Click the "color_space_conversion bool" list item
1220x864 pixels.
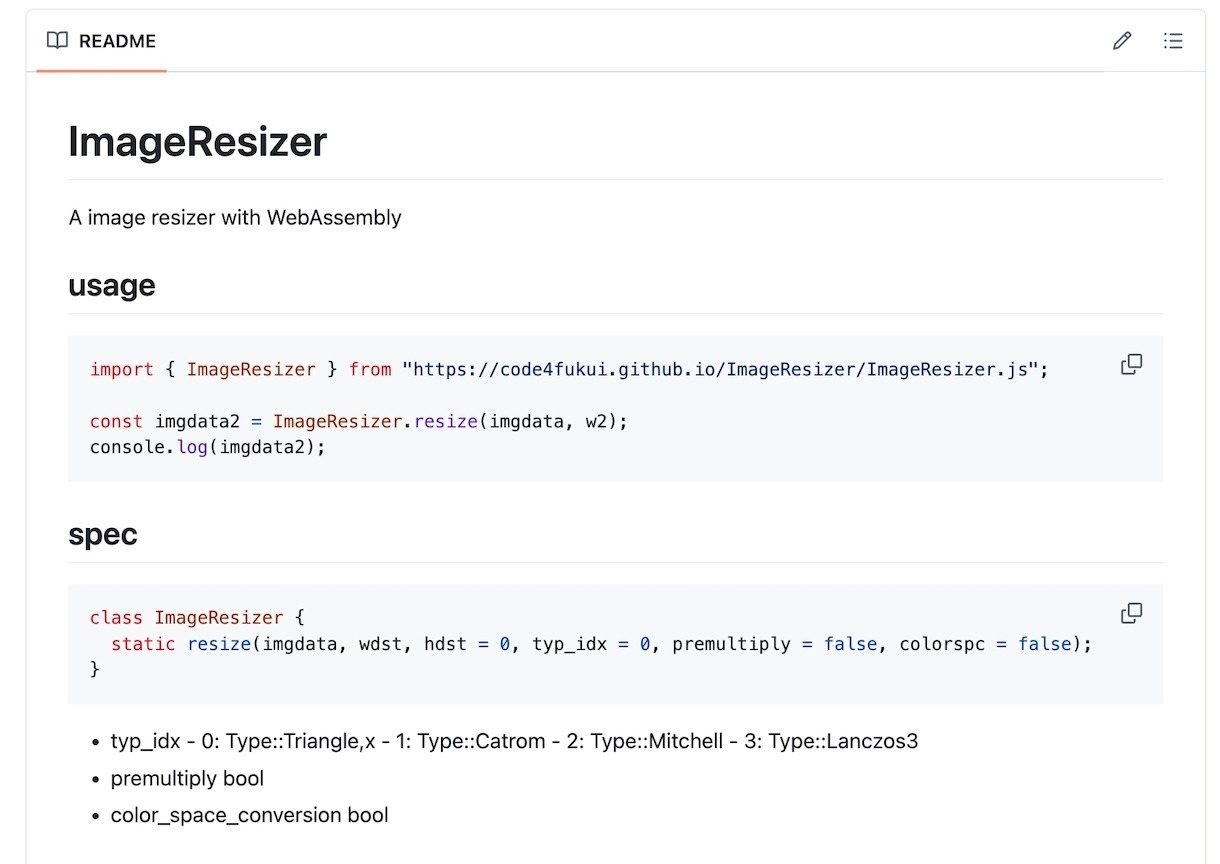(x=249, y=815)
